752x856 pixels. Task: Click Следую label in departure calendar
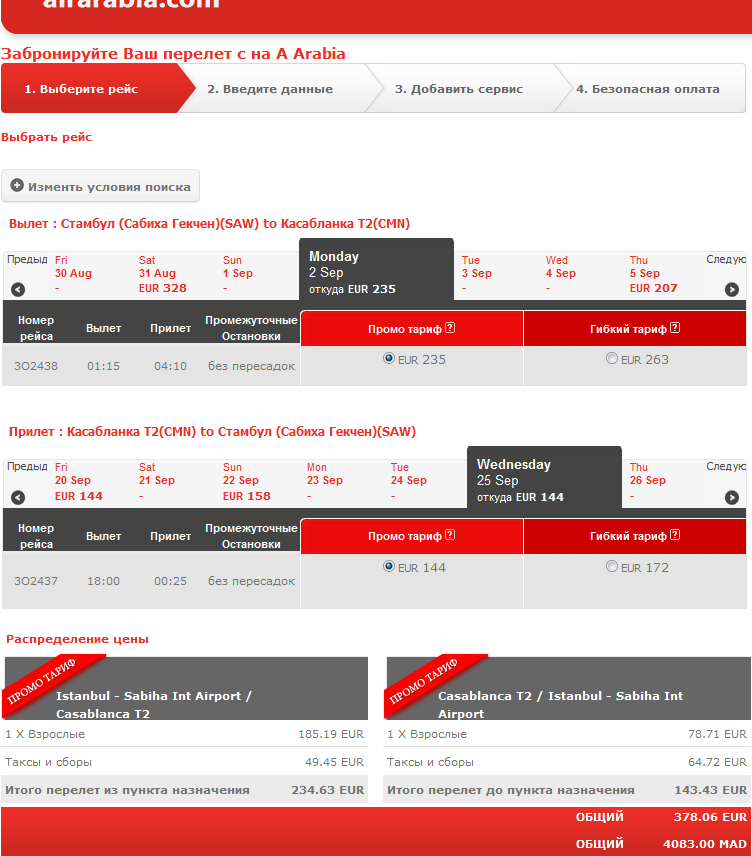tap(726, 259)
